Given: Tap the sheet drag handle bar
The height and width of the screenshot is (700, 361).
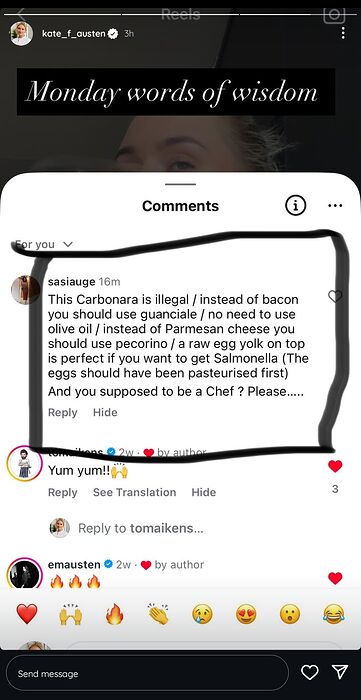Looking at the screenshot, I should point(180,184).
